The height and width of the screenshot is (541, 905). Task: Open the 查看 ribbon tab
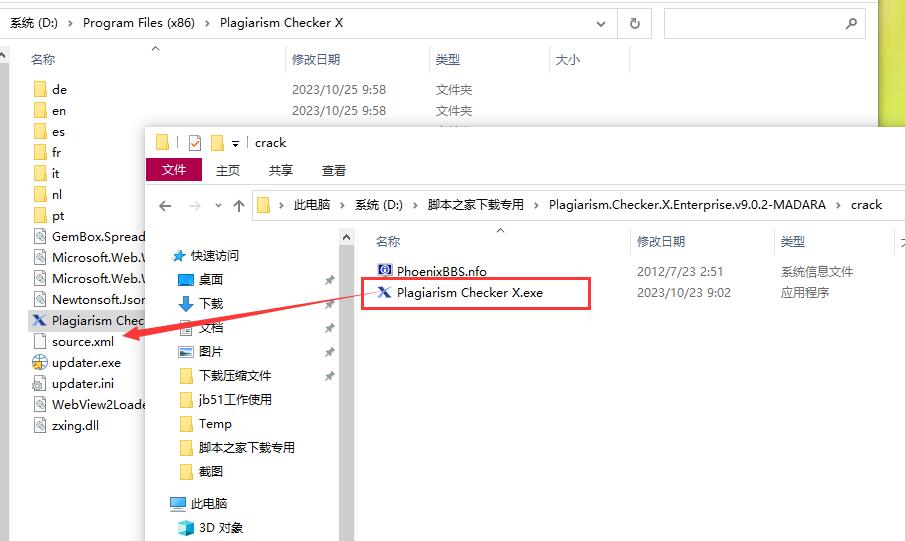click(x=334, y=170)
